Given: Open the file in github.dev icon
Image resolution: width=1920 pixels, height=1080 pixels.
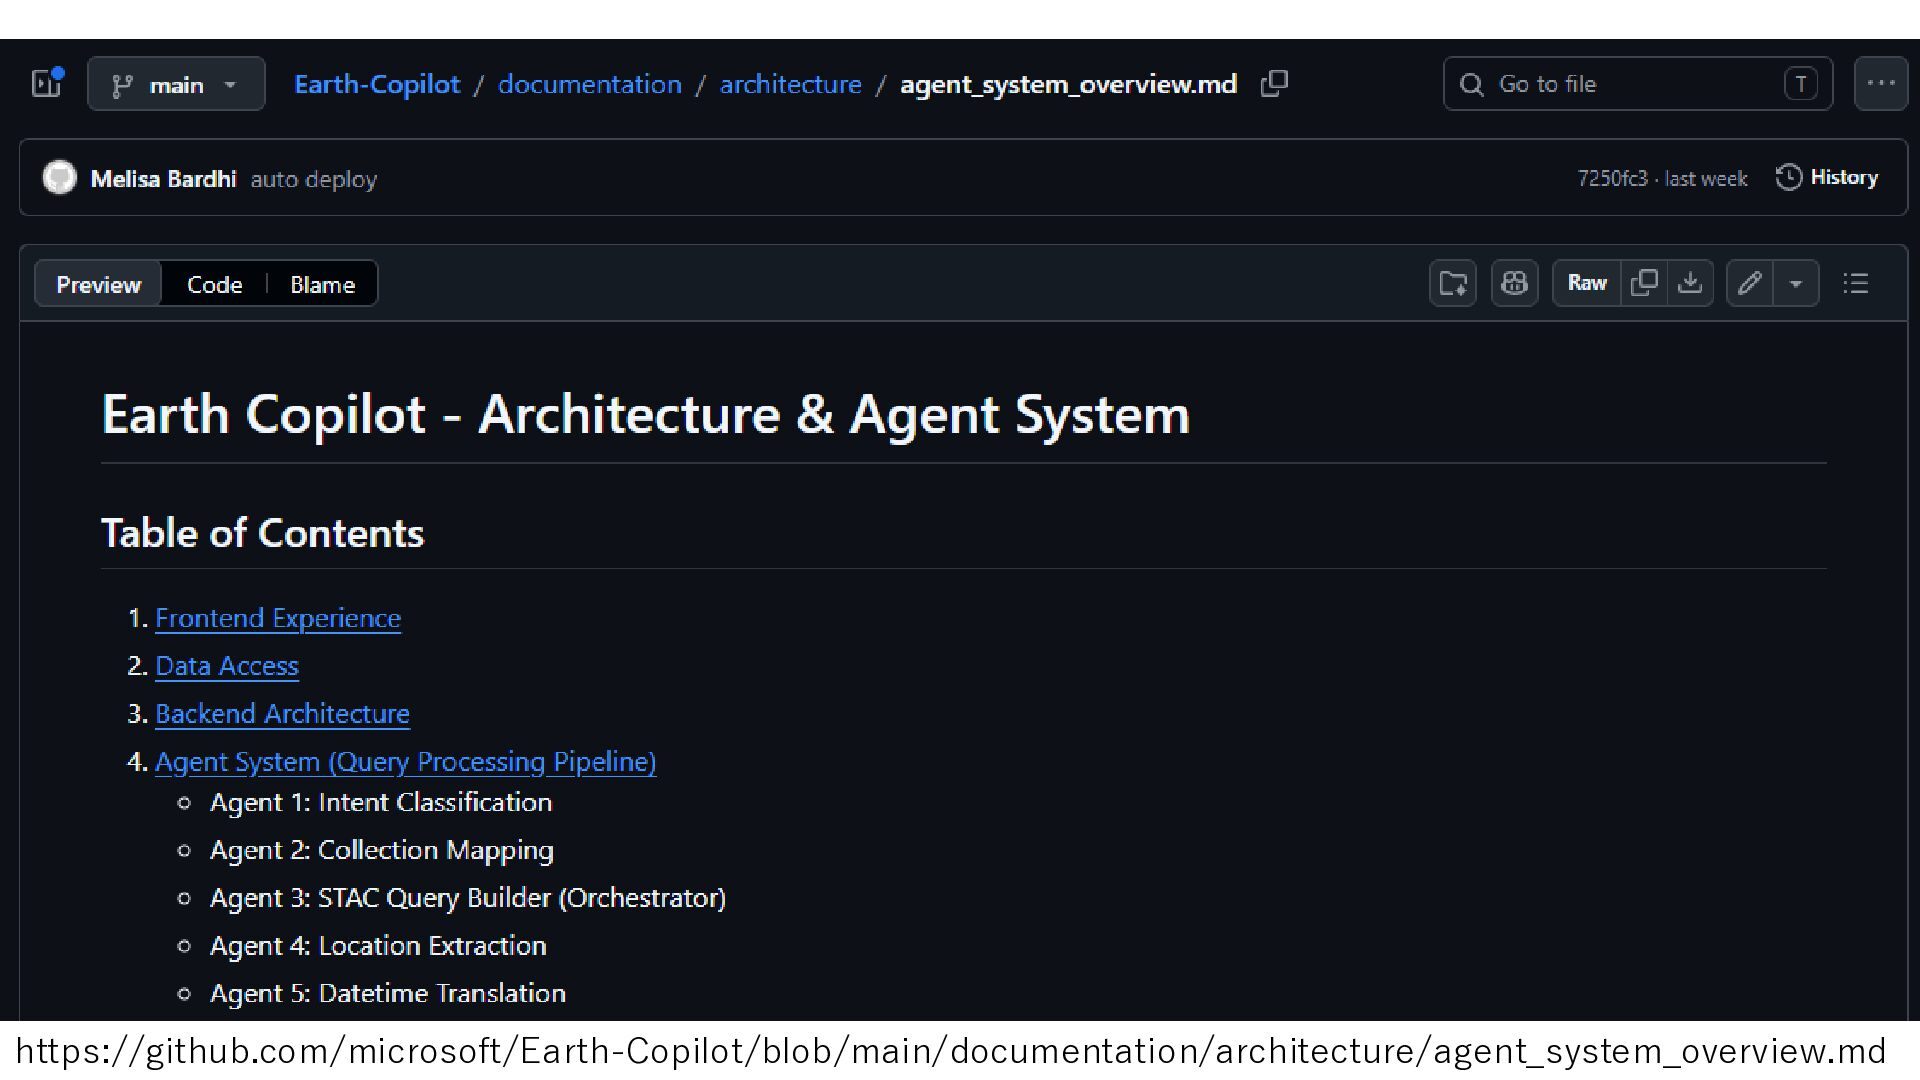Looking at the screenshot, I should coord(1452,284).
